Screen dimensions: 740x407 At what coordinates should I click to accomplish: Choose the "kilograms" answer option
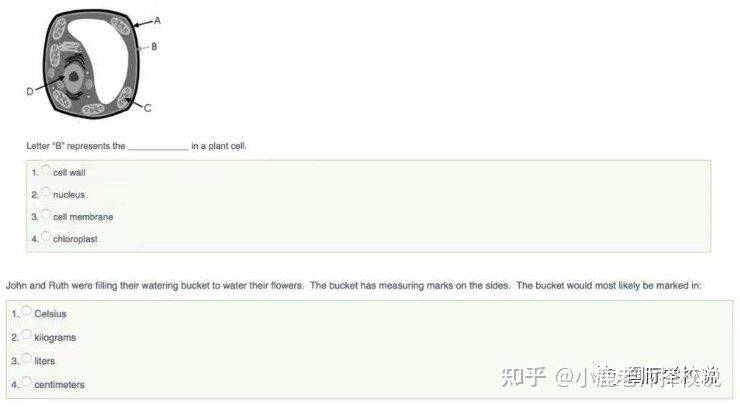pyautogui.click(x=27, y=335)
